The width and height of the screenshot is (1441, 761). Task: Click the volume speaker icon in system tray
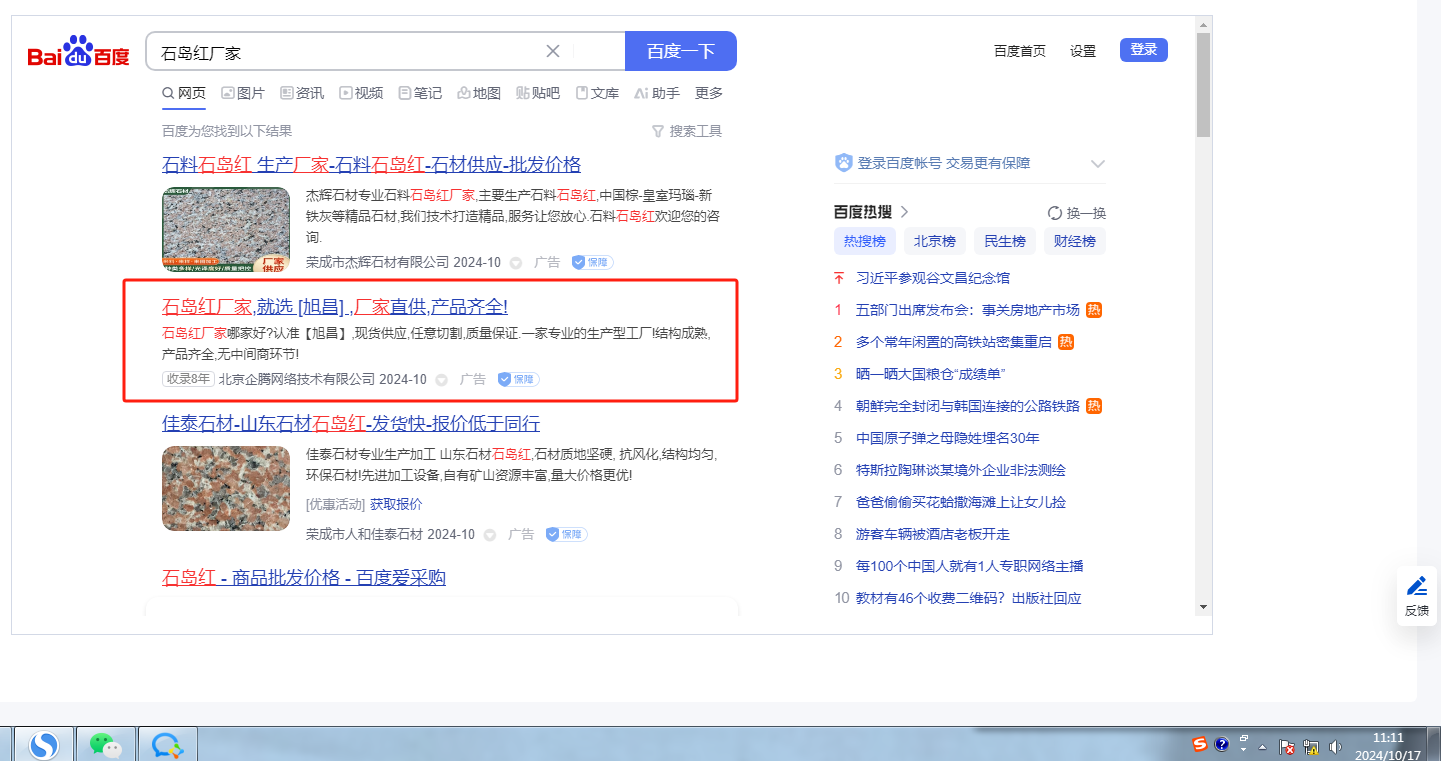pyautogui.click(x=1334, y=746)
